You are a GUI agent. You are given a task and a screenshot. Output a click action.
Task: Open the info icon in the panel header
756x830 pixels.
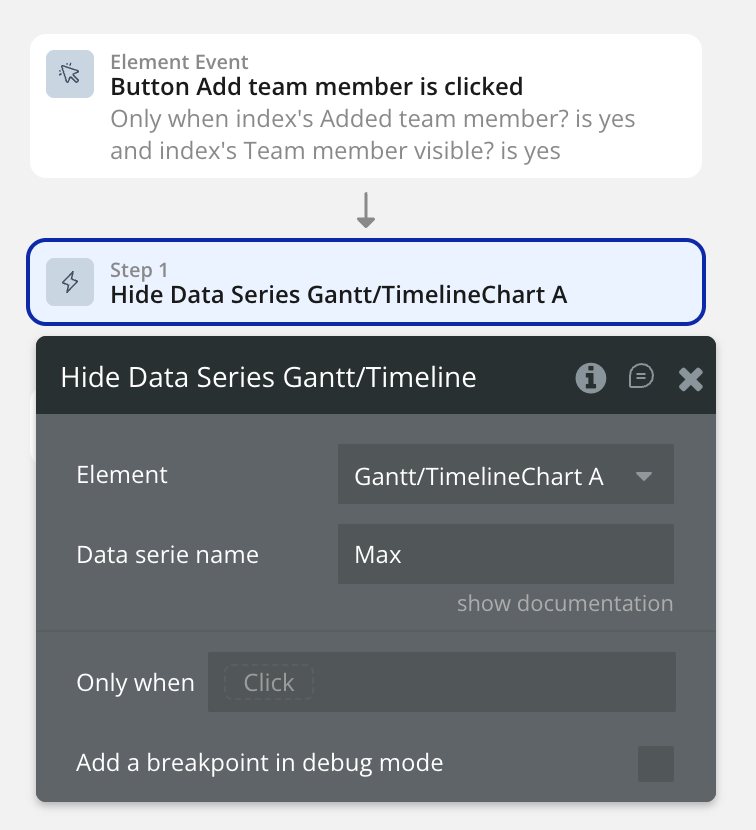point(590,377)
